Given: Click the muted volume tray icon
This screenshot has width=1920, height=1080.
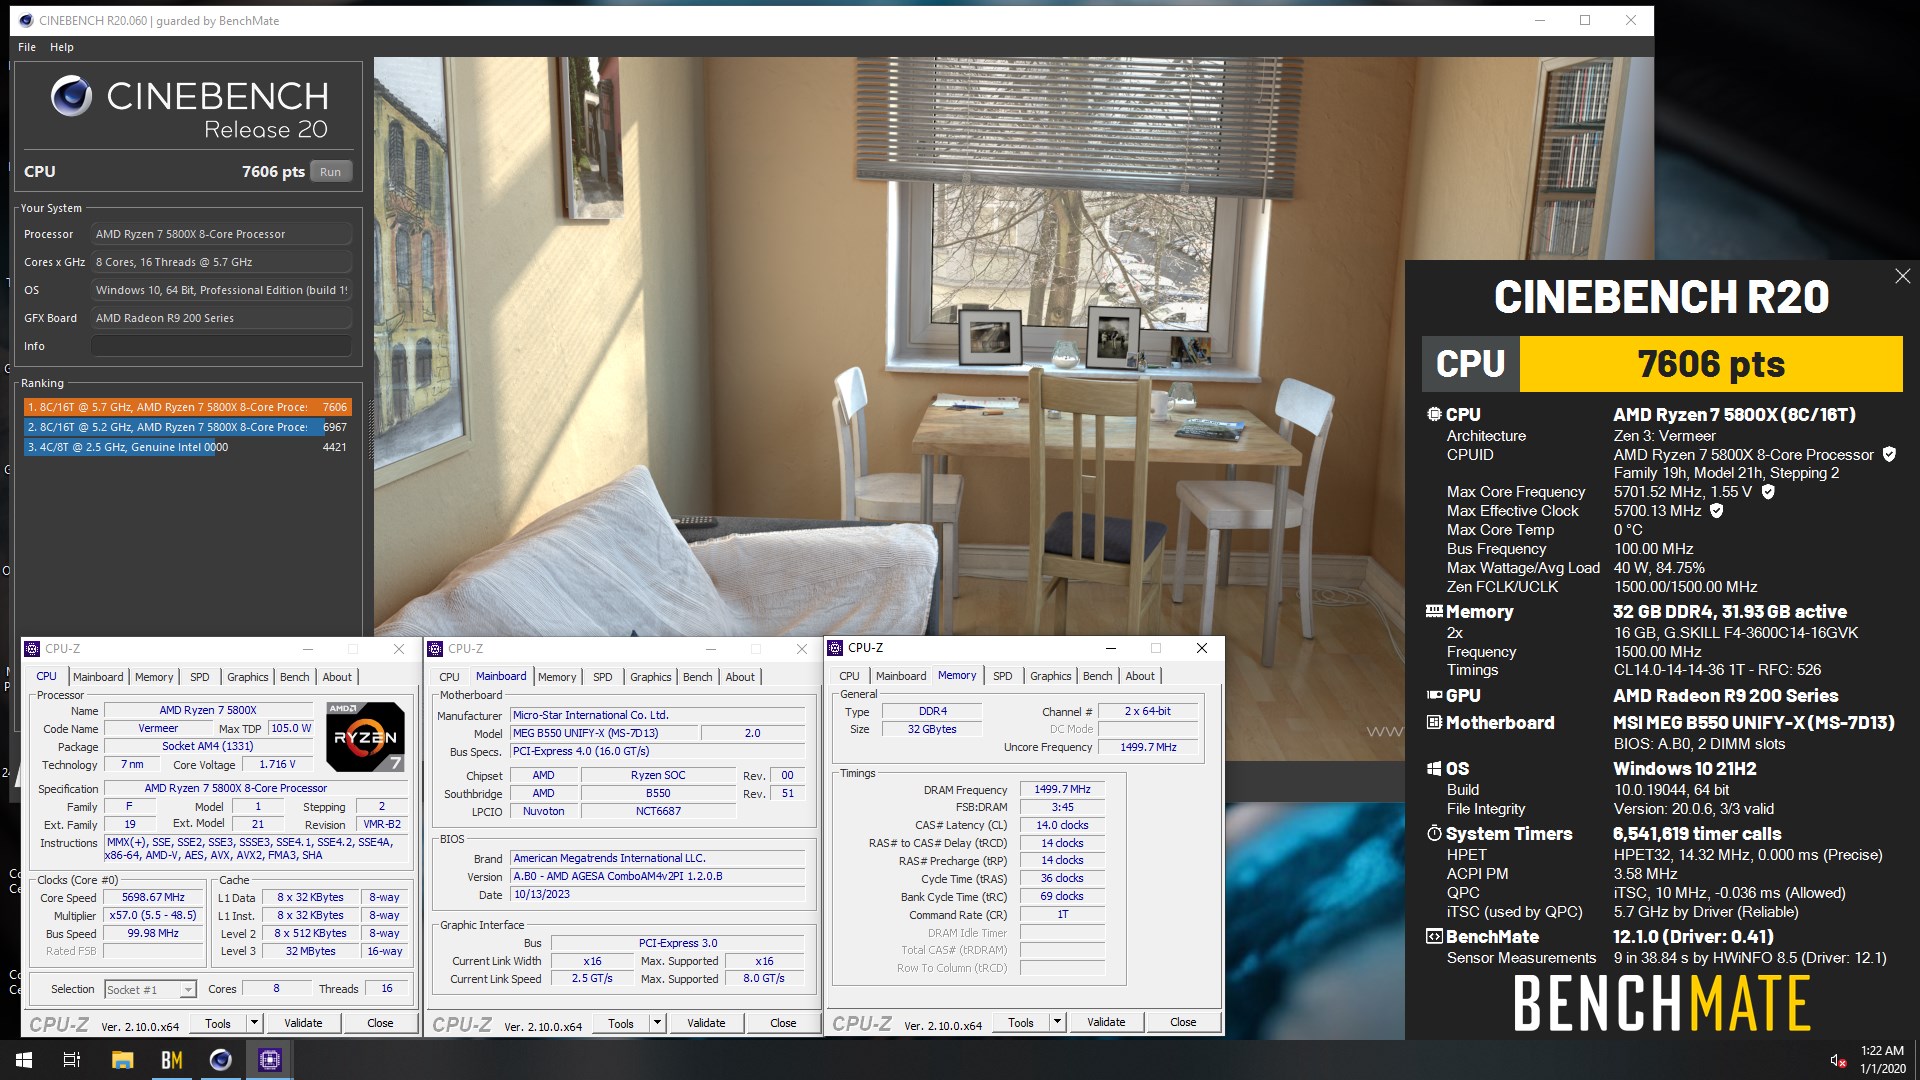Looking at the screenshot, I should (x=1838, y=1061).
